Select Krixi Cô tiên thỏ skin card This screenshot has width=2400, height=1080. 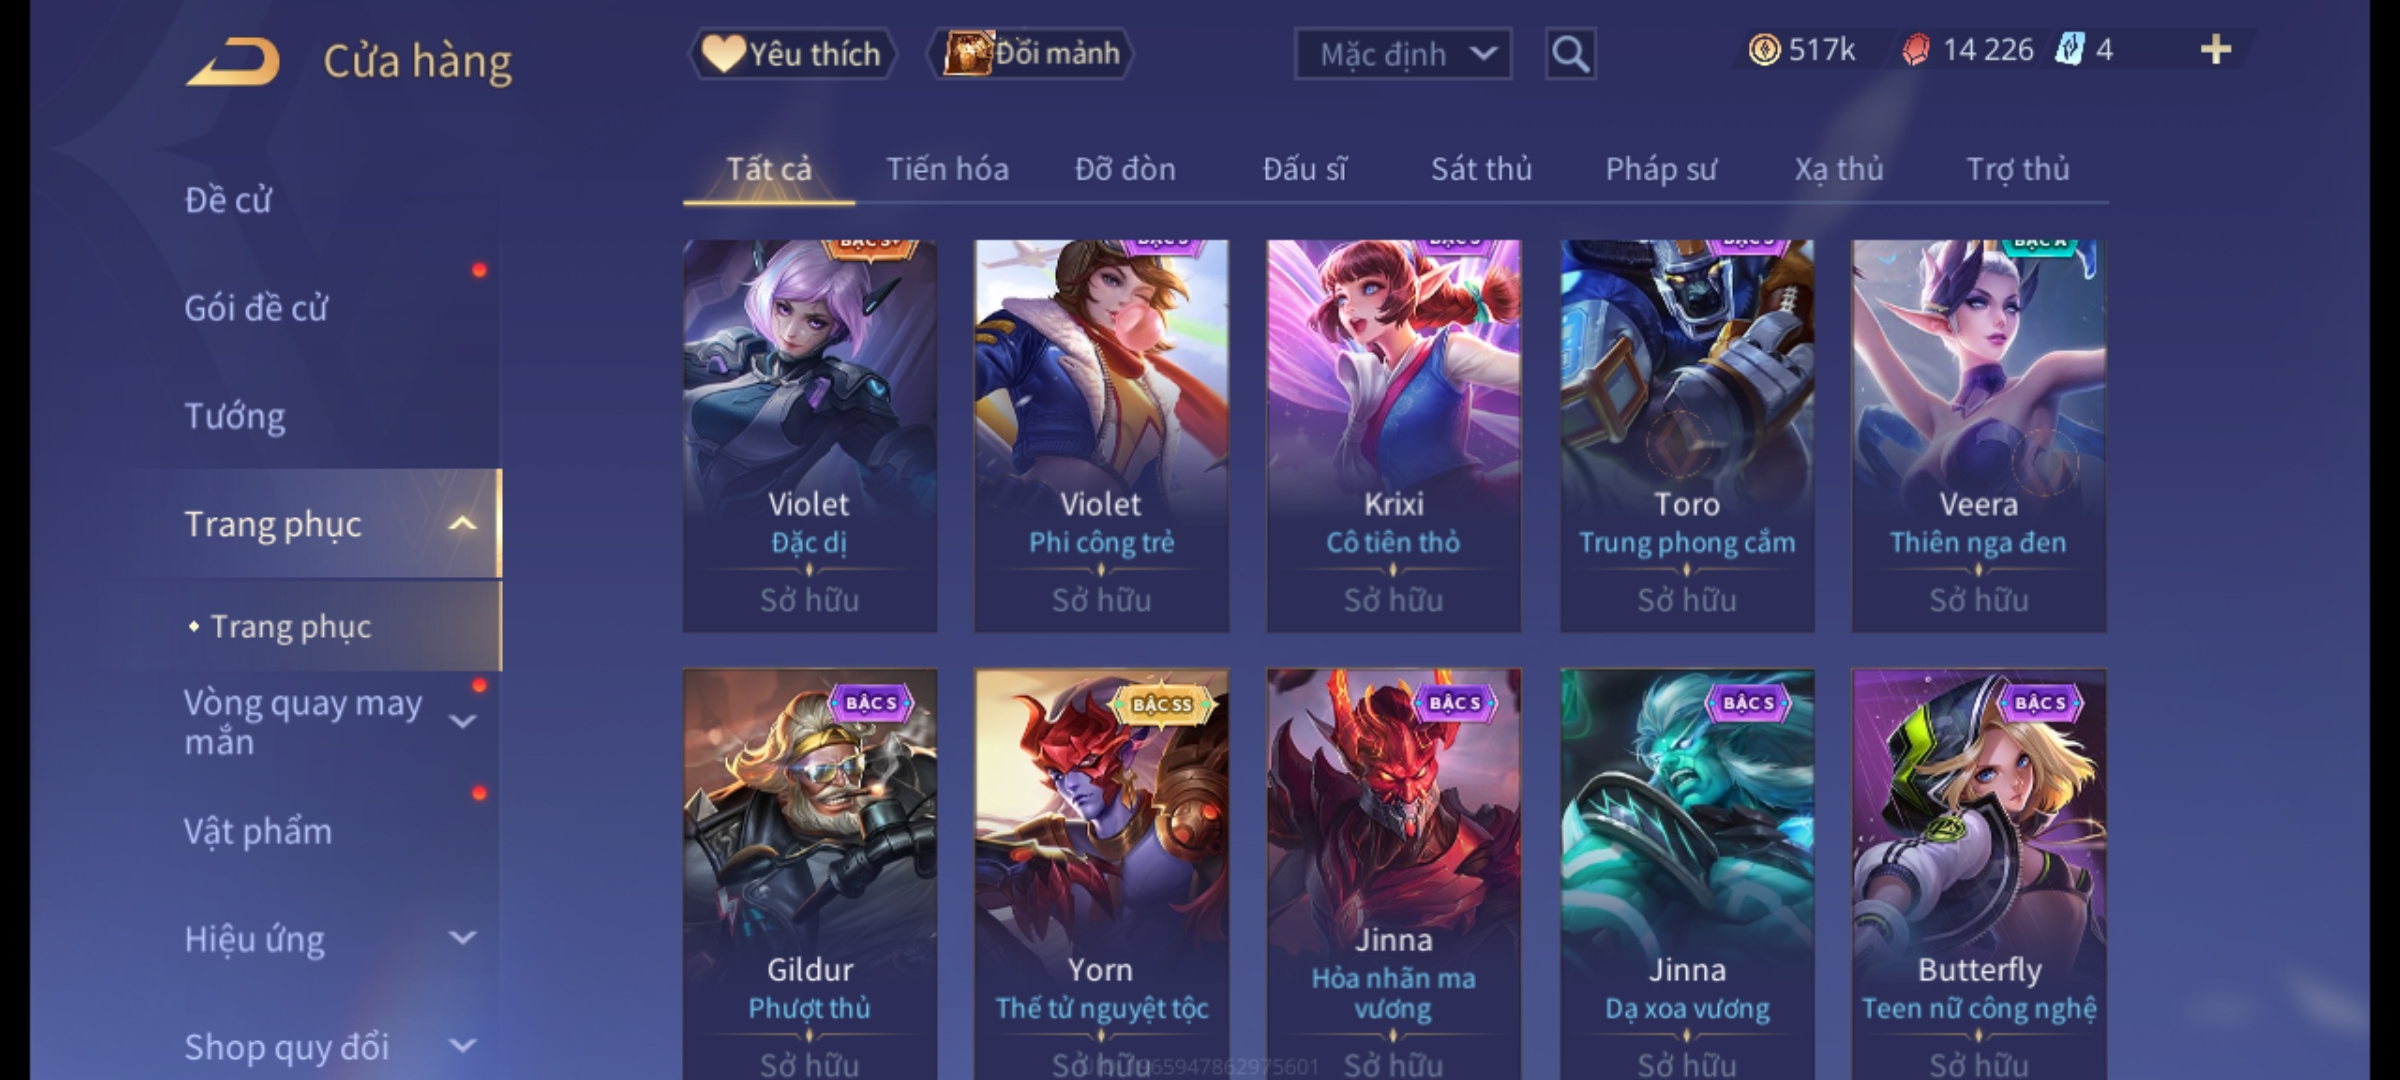pyautogui.click(x=1393, y=436)
